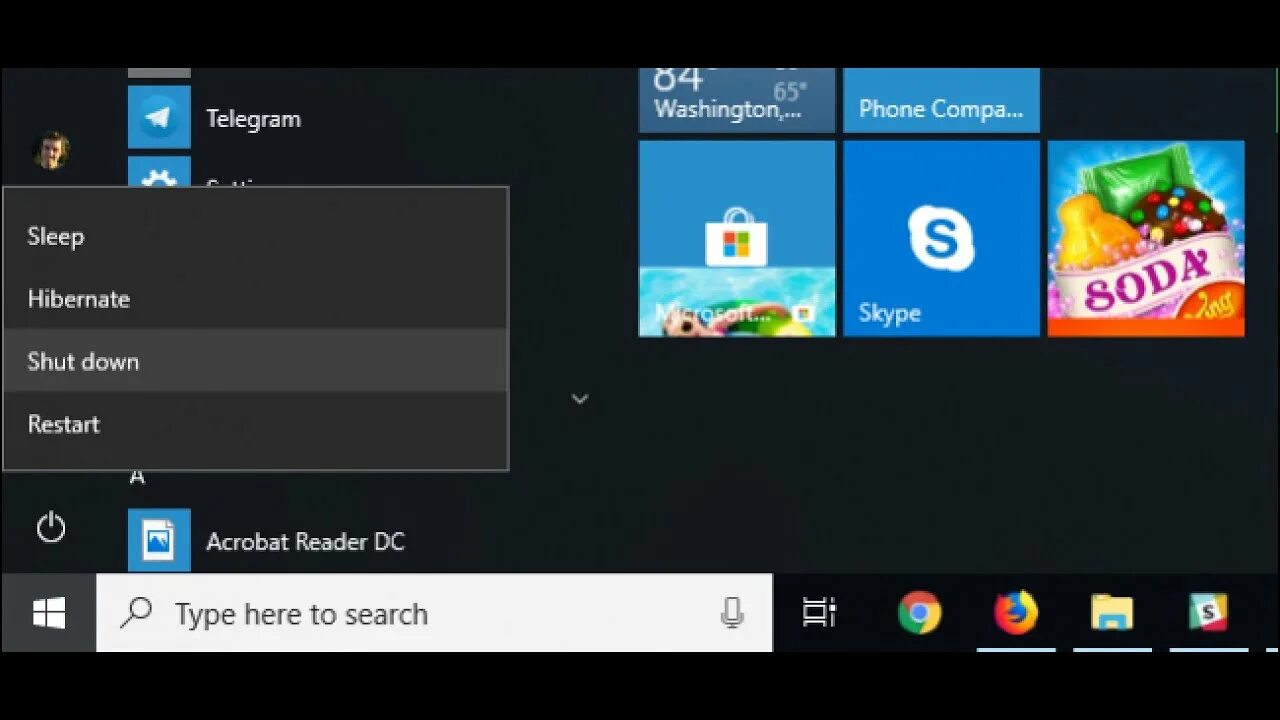Open the Telegram app icon
This screenshot has width=1280, height=720.
pyautogui.click(x=159, y=117)
